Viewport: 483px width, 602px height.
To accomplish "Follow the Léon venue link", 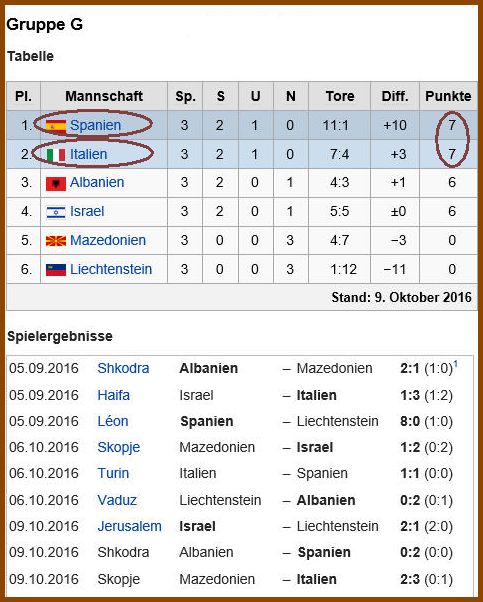I will pyautogui.click(x=112, y=421).
